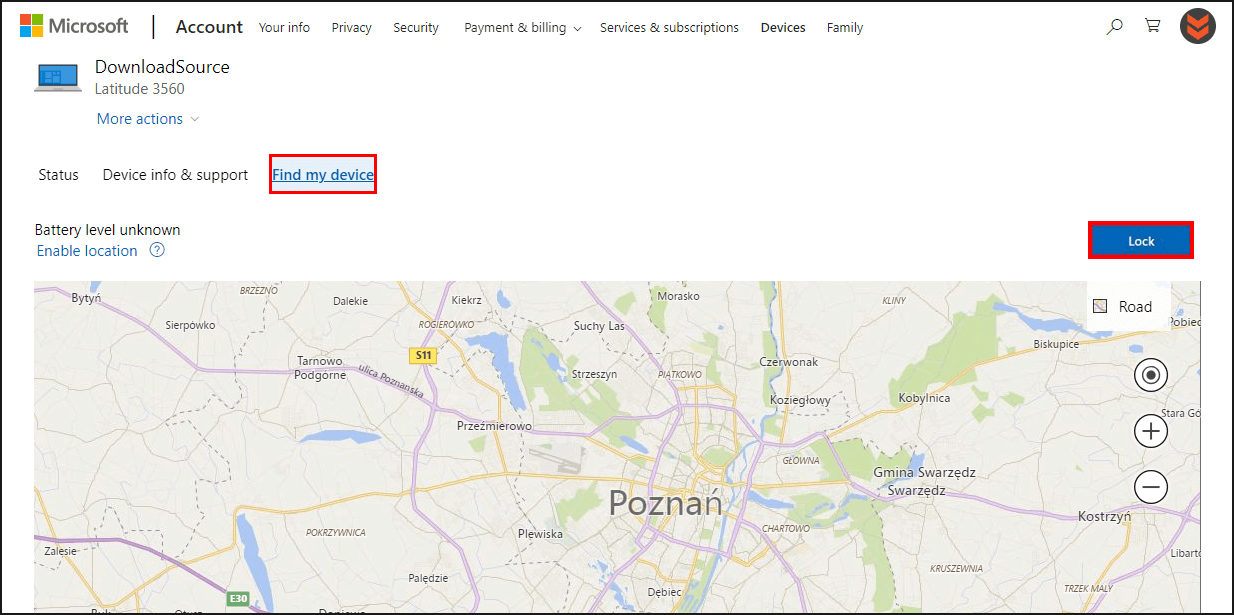Open the account profile avatar
The width and height of the screenshot is (1234, 615).
pos(1198,27)
